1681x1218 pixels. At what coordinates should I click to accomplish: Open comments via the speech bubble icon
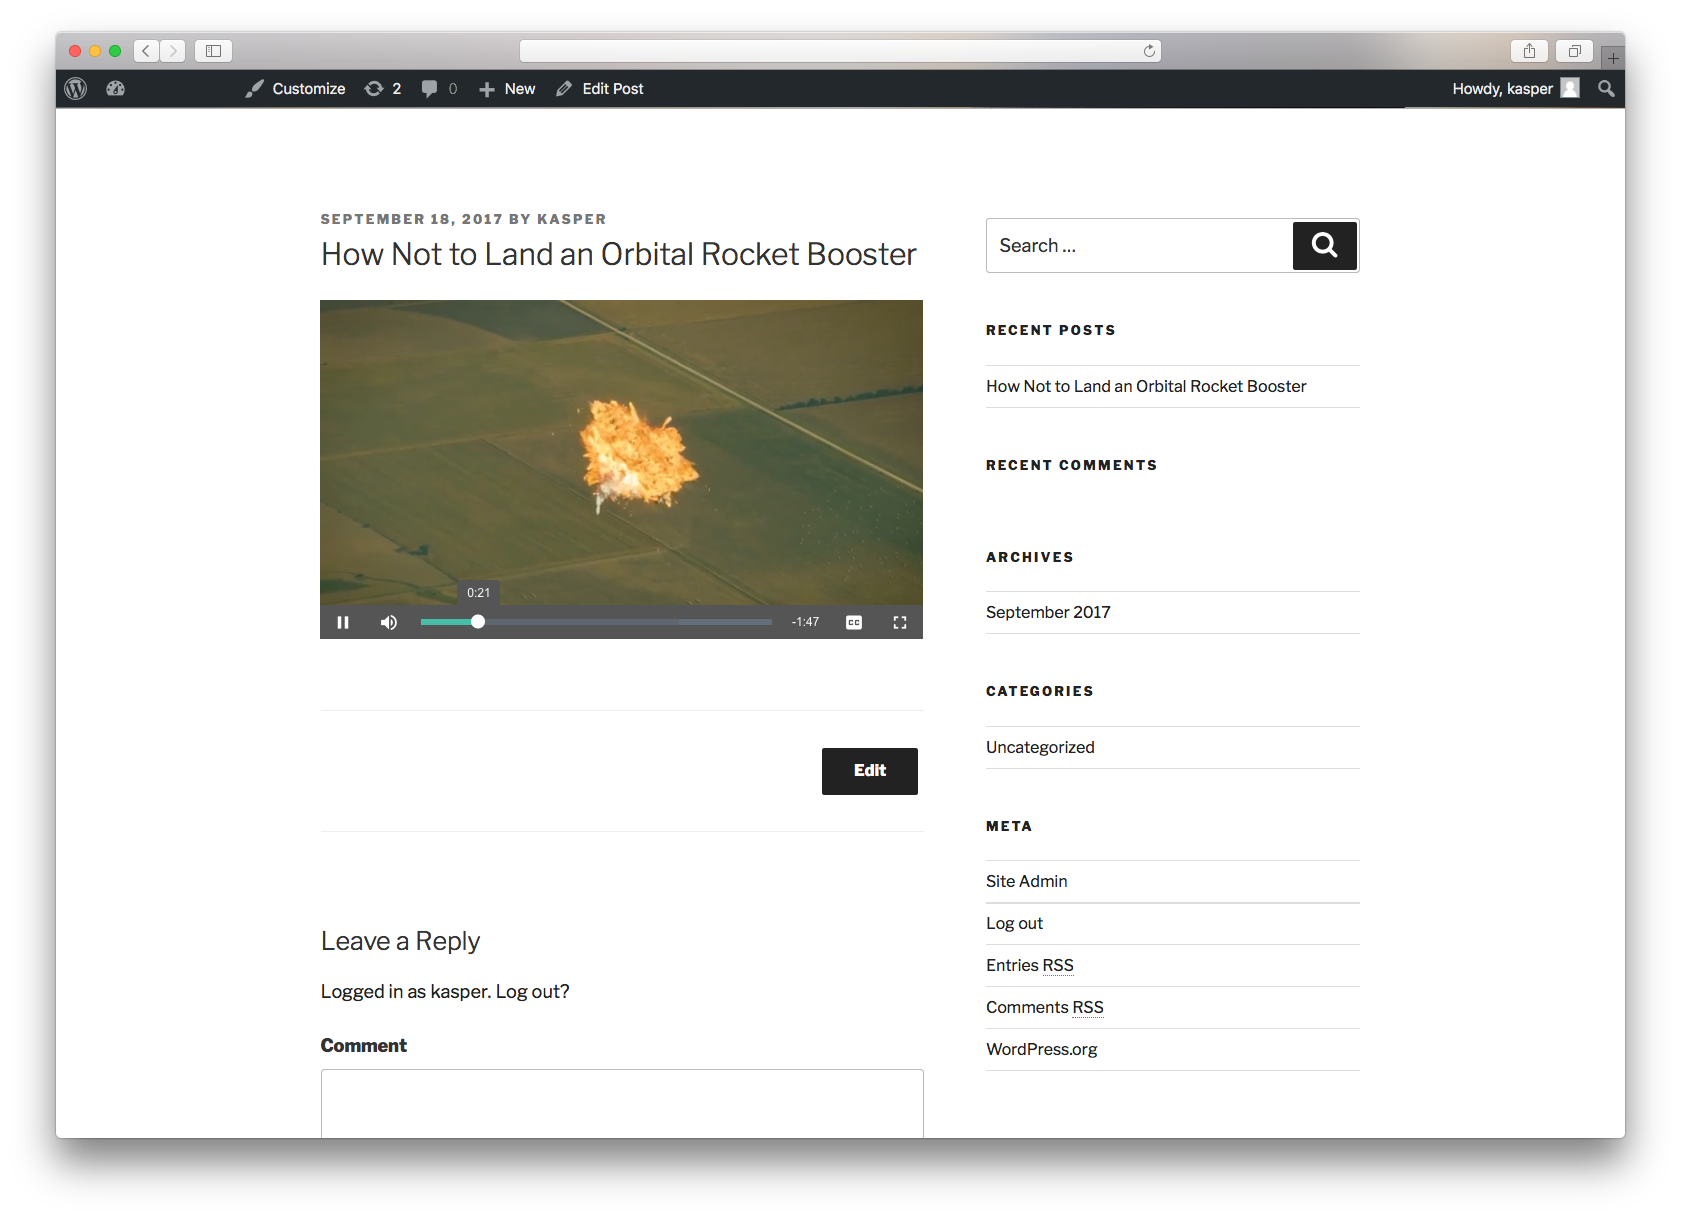pyautogui.click(x=430, y=88)
